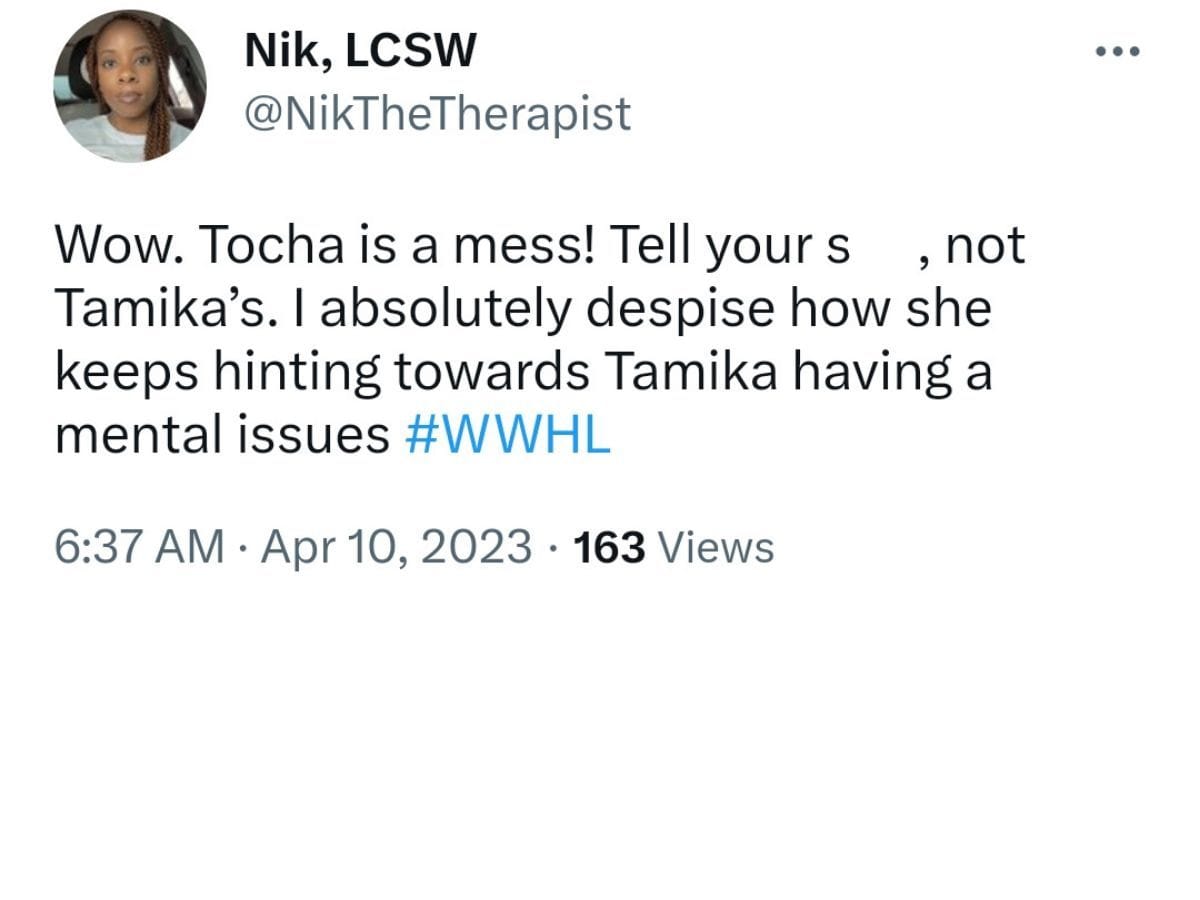This screenshot has width=1200, height=900.
Task: Click the word Views next to 163
Action: click(716, 546)
